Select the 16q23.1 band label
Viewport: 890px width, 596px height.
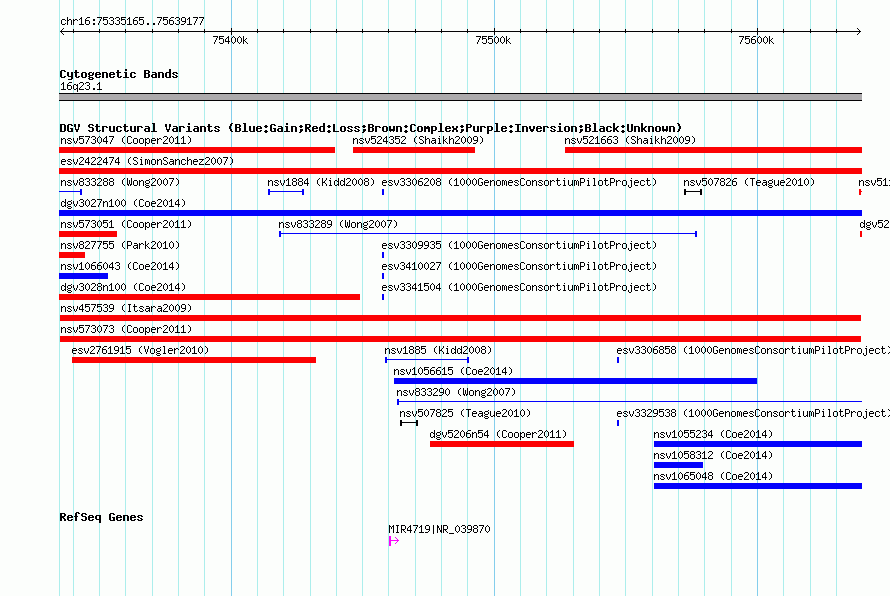(x=81, y=86)
